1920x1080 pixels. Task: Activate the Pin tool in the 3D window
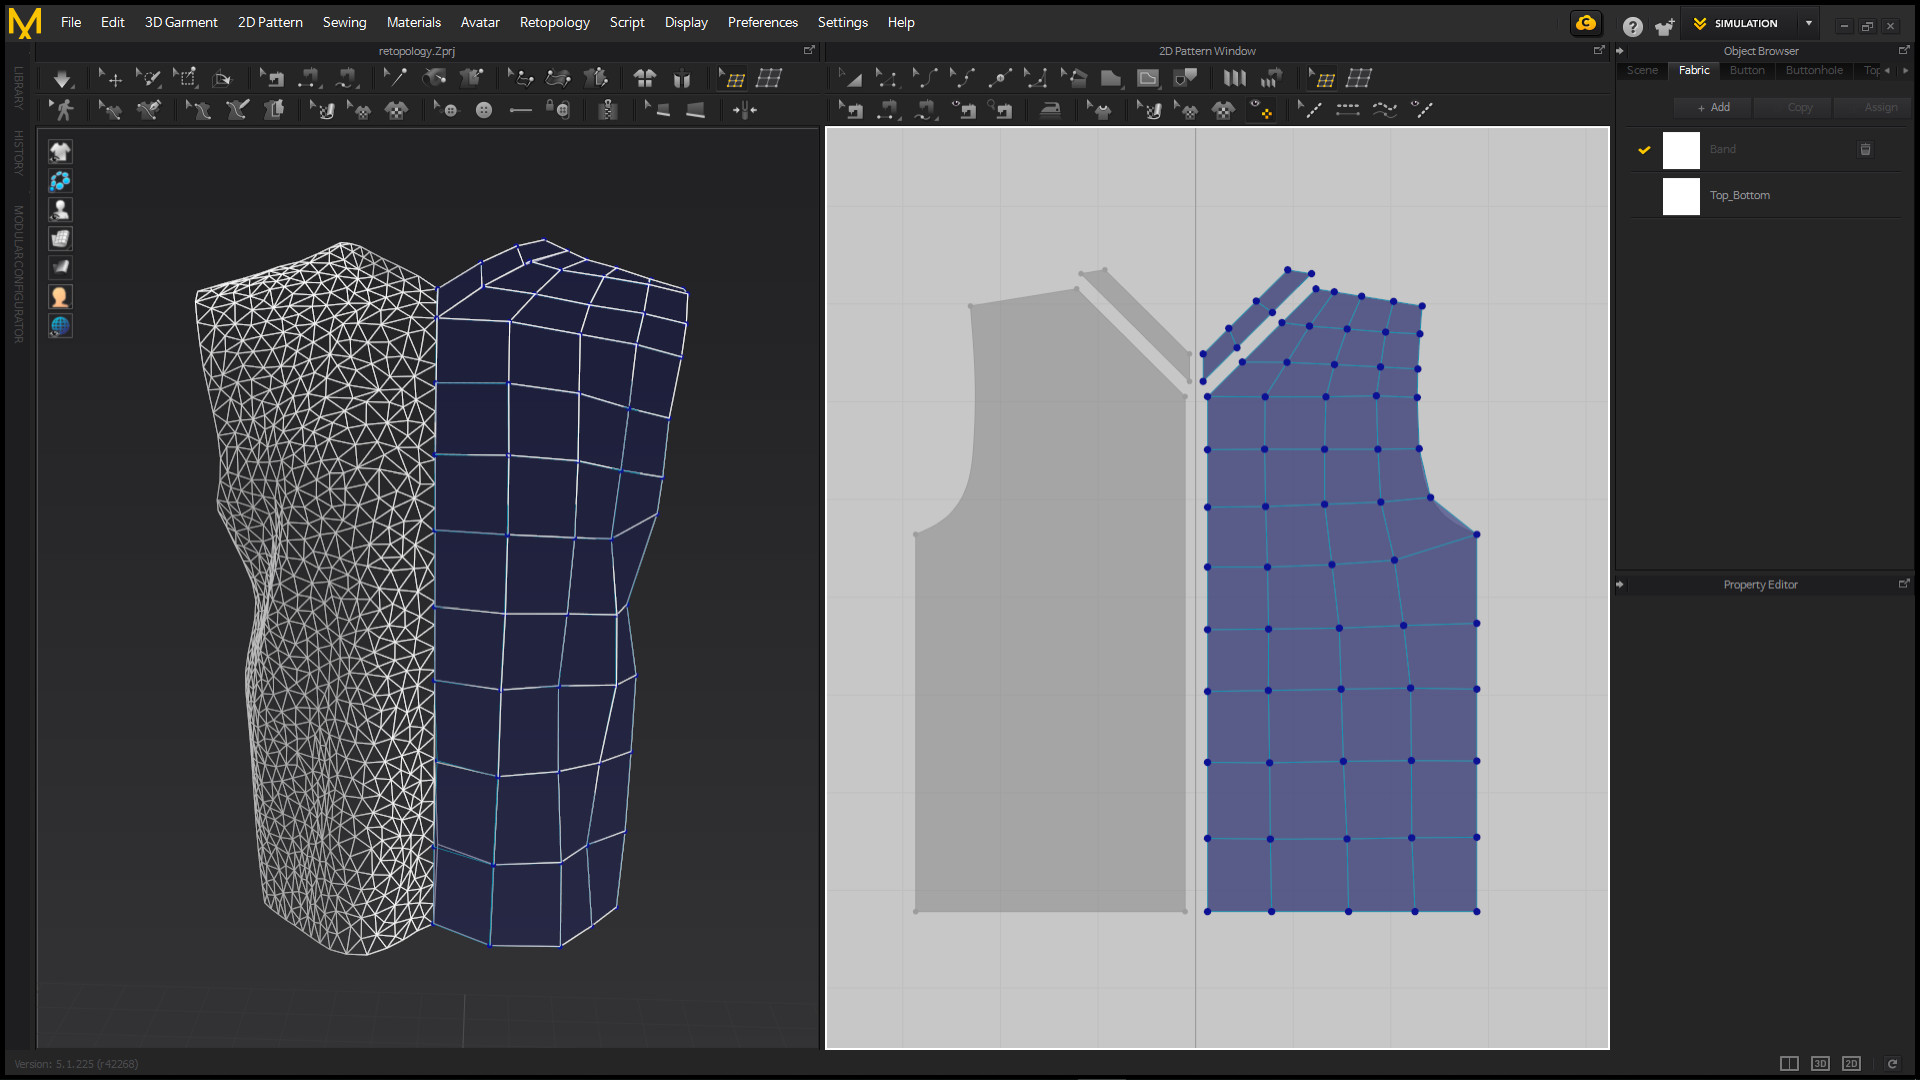[395, 78]
